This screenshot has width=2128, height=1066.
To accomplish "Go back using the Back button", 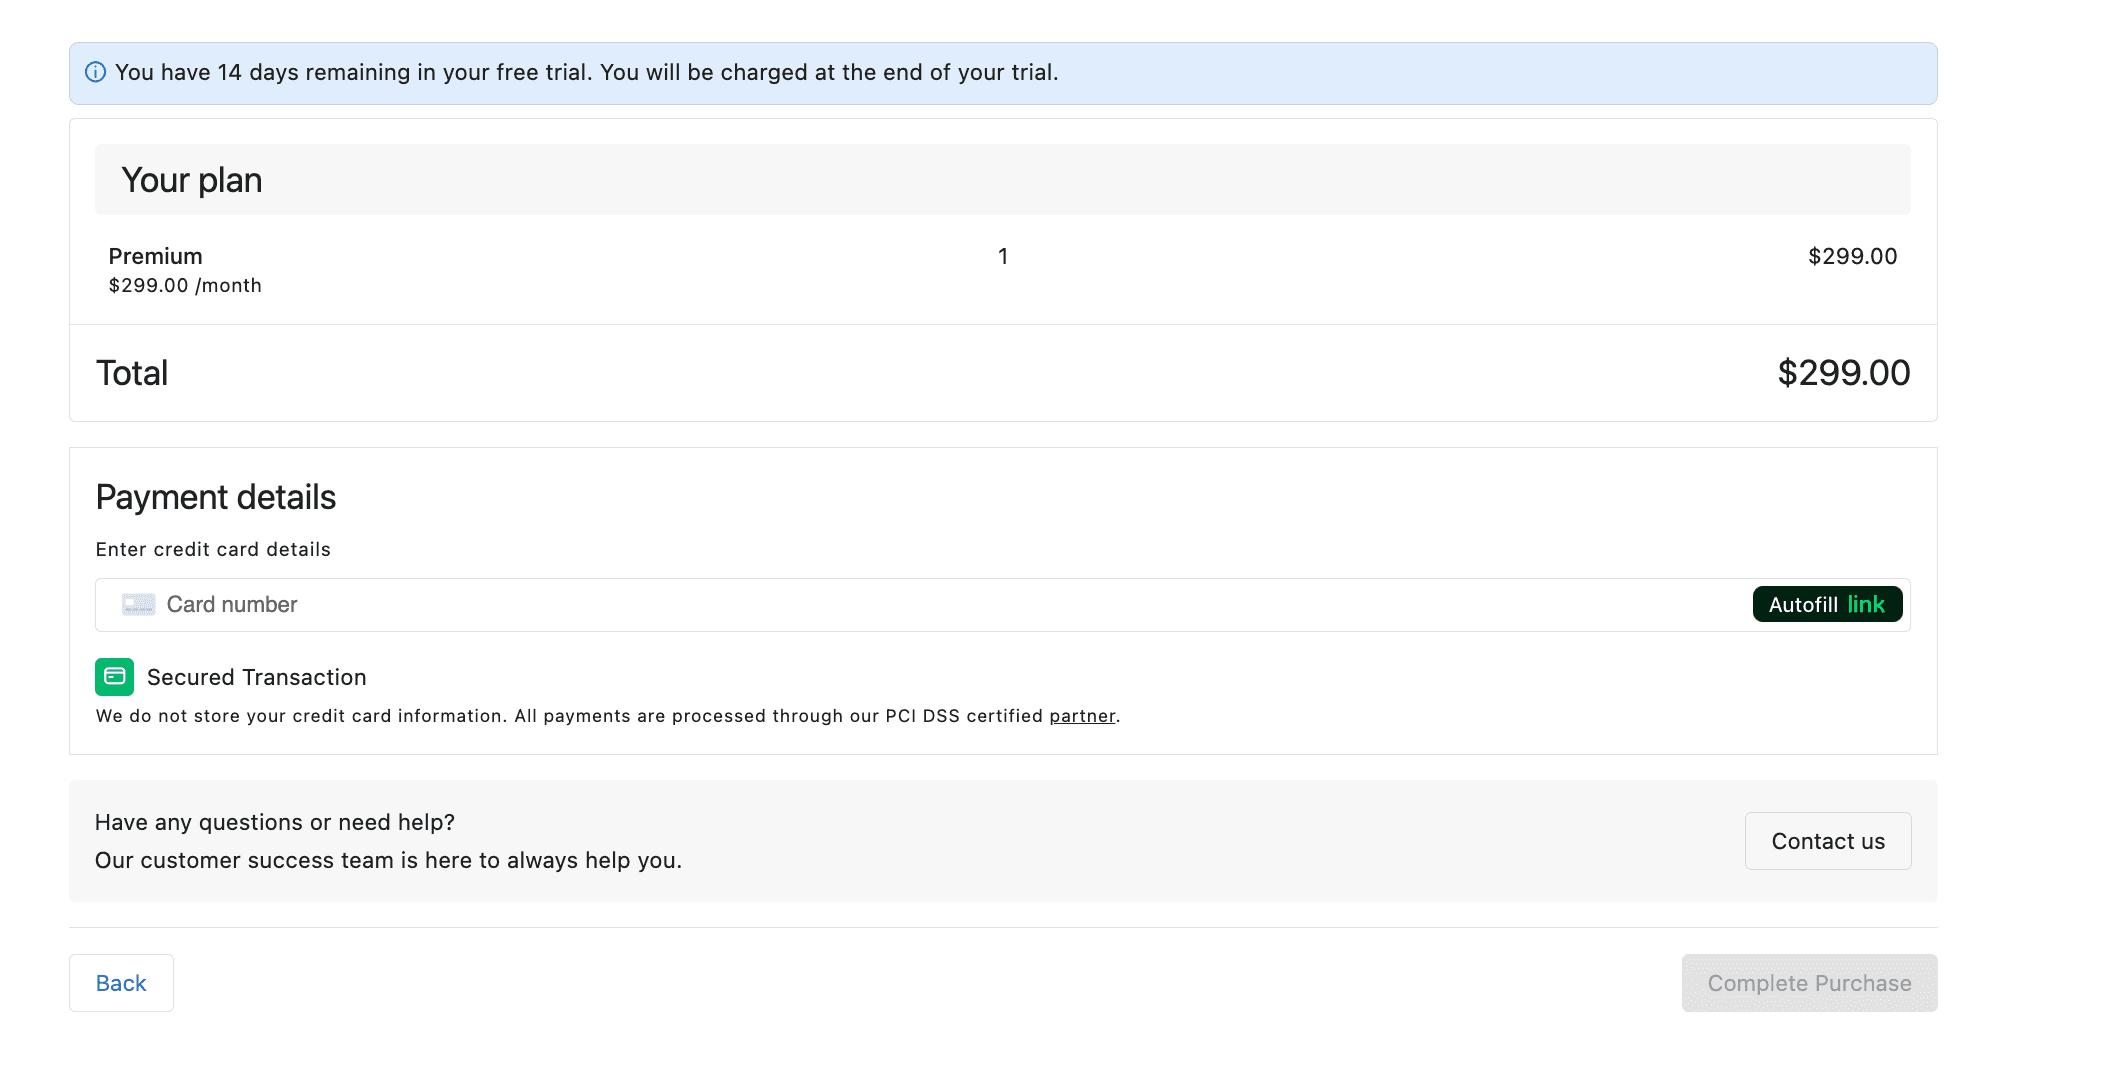I will click(121, 983).
